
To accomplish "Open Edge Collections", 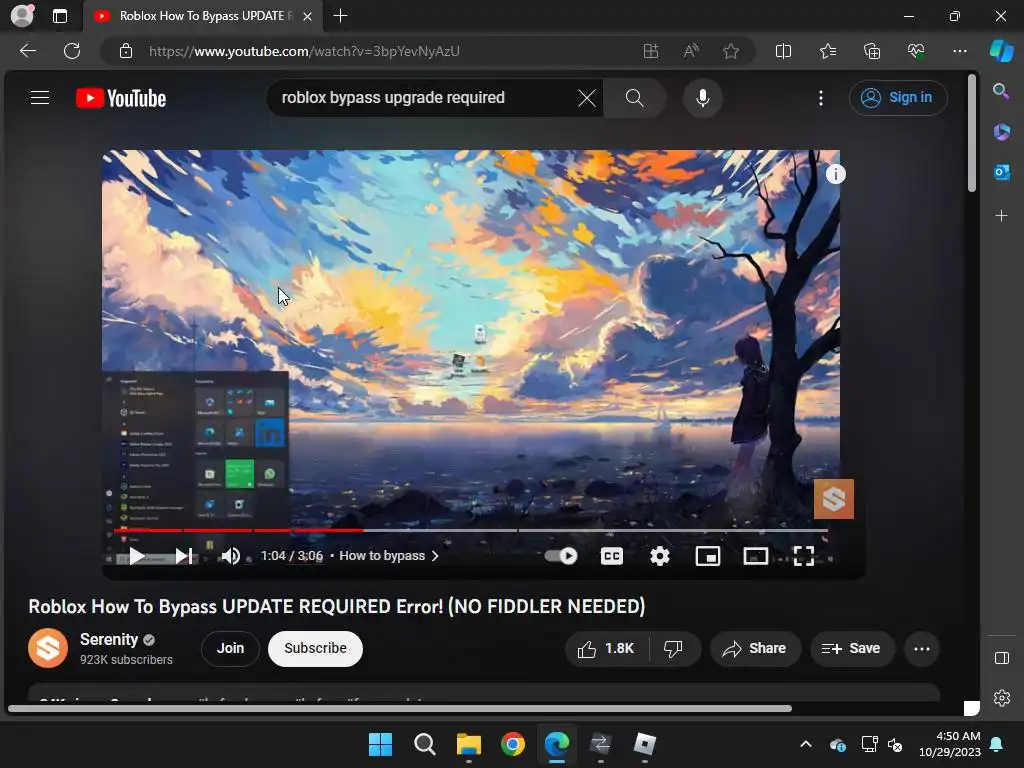I will (x=872, y=51).
